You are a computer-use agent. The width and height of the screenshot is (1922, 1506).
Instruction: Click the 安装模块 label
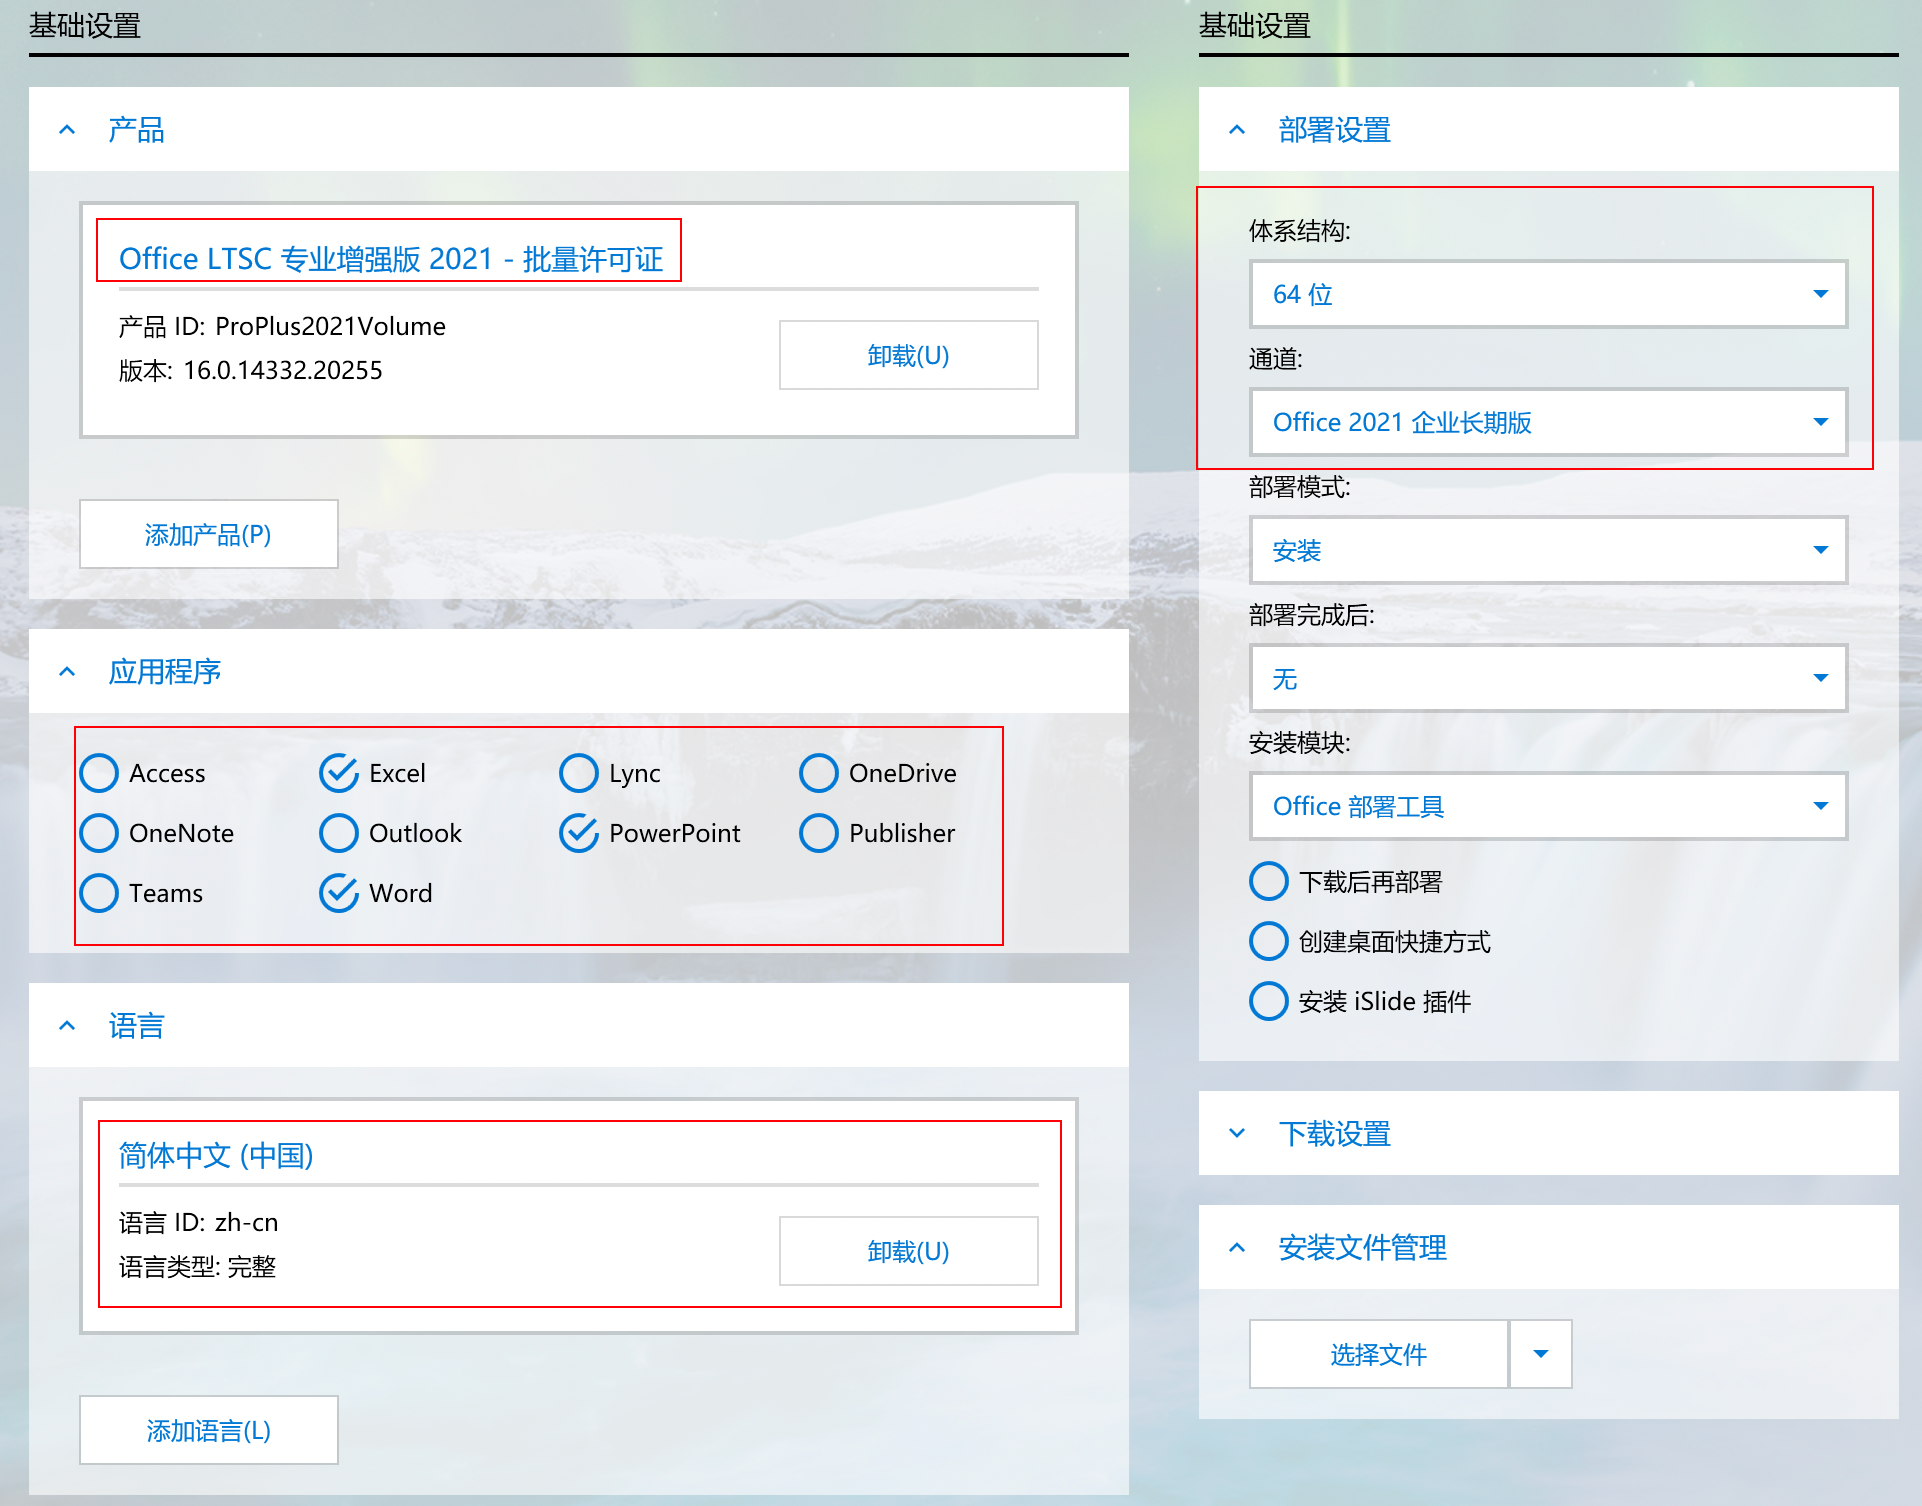pos(1299,743)
